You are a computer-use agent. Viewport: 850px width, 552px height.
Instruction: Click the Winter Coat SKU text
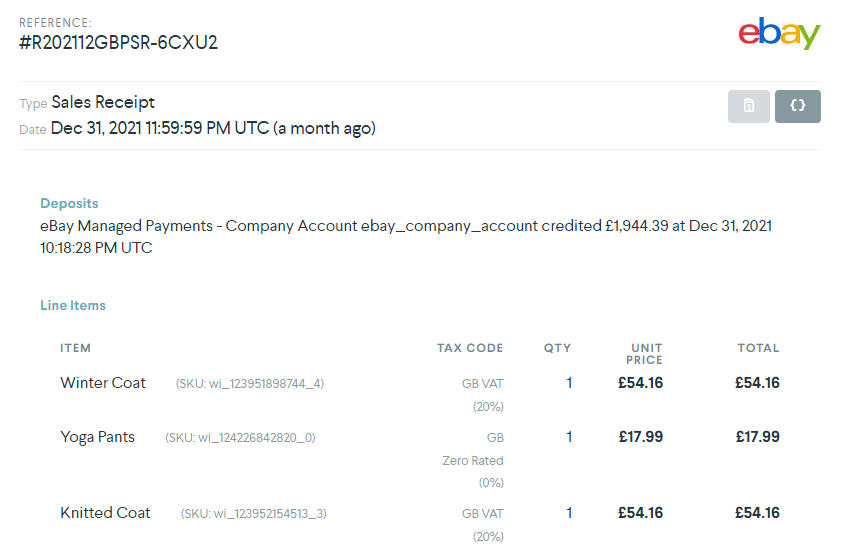pos(250,384)
